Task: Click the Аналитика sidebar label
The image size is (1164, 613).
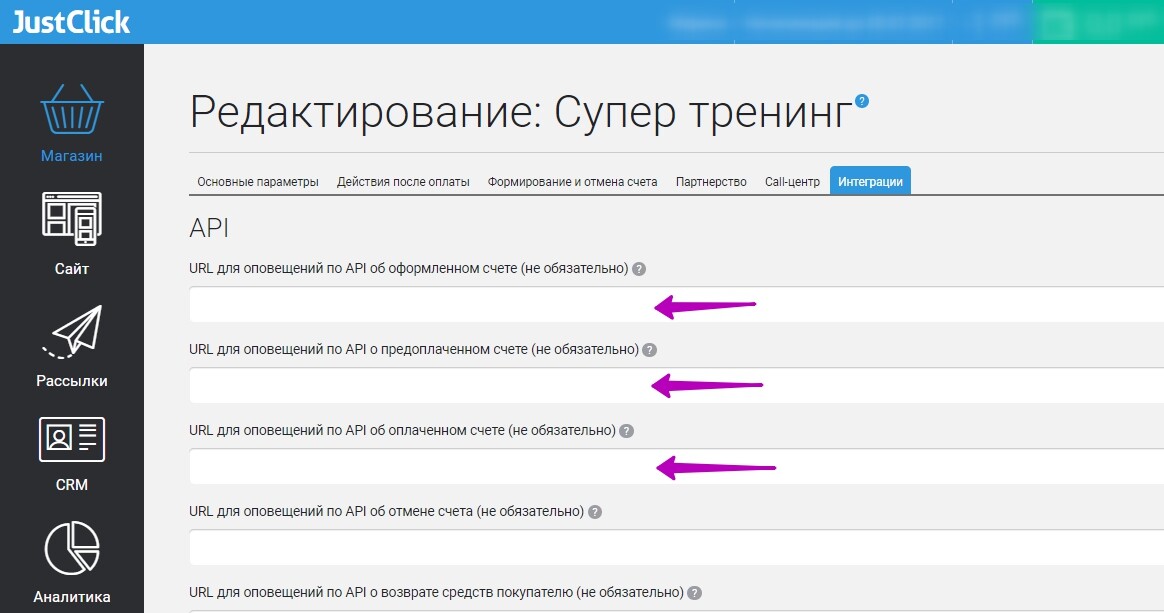Action: click(72, 597)
